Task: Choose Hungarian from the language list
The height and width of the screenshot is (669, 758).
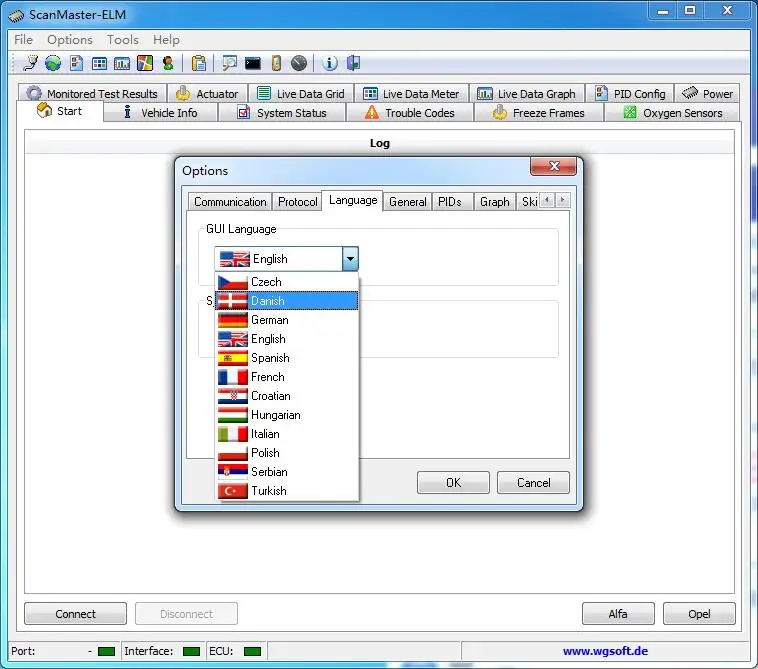Action: click(287, 415)
